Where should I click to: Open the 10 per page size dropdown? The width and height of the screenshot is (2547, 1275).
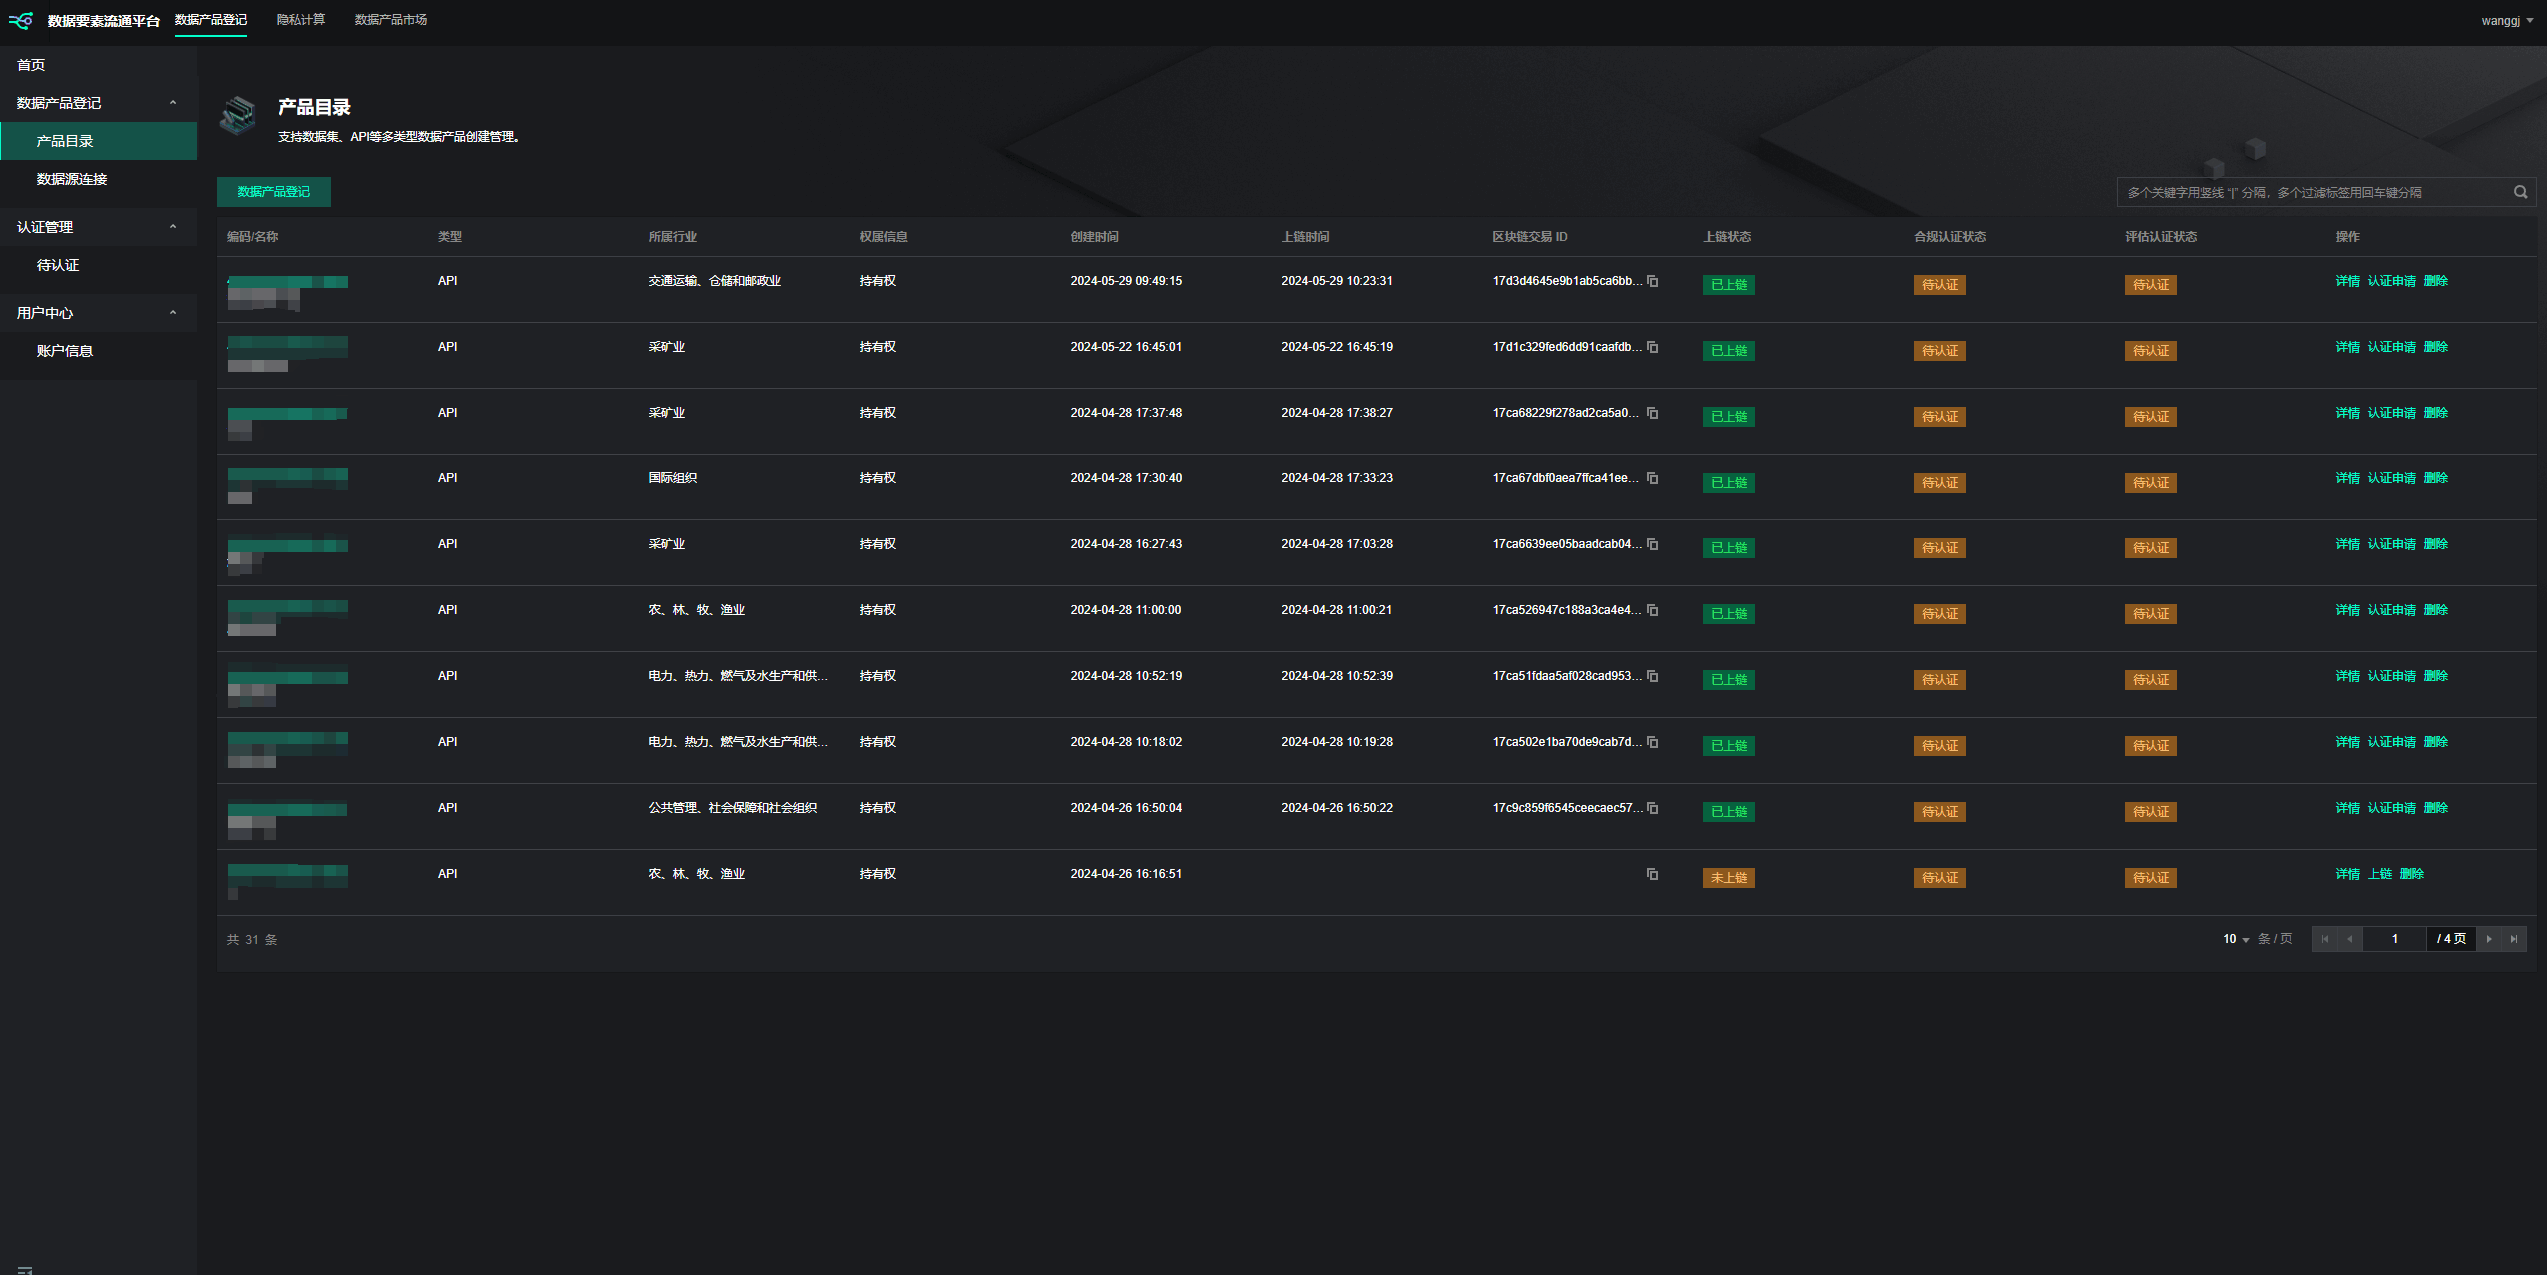[x=2236, y=939]
